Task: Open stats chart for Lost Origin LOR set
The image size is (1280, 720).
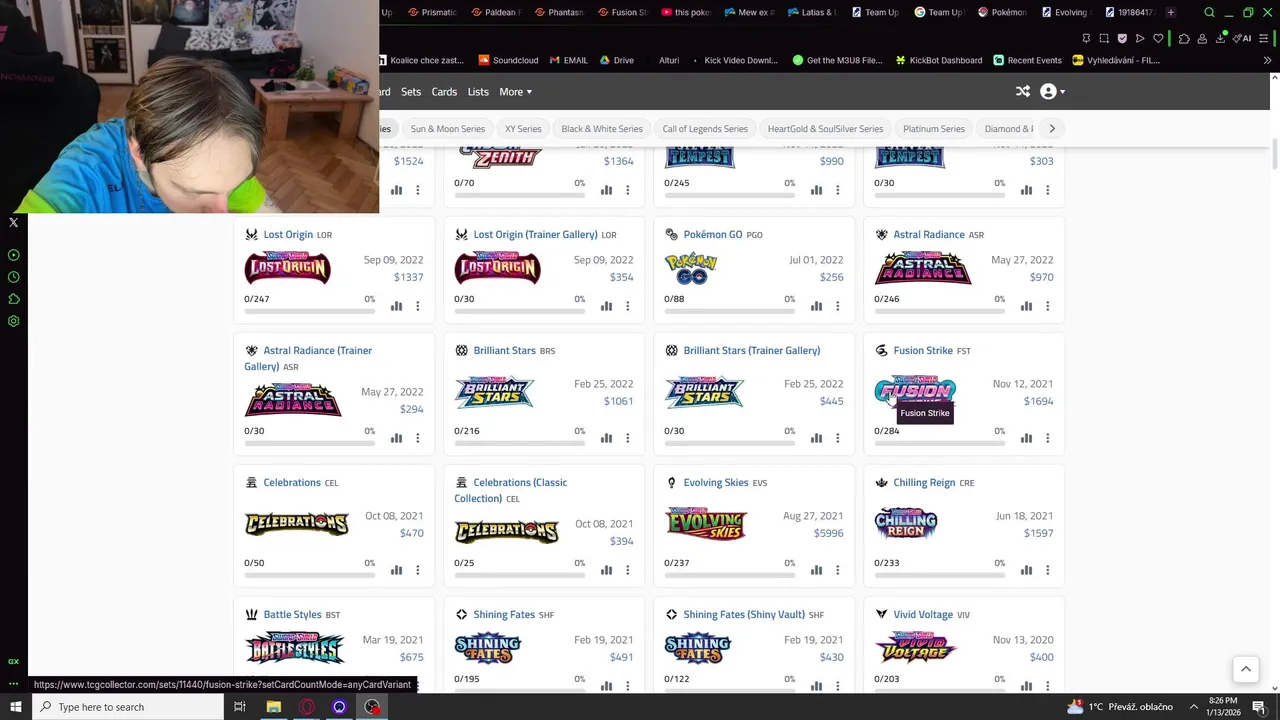Action: [397, 306]
